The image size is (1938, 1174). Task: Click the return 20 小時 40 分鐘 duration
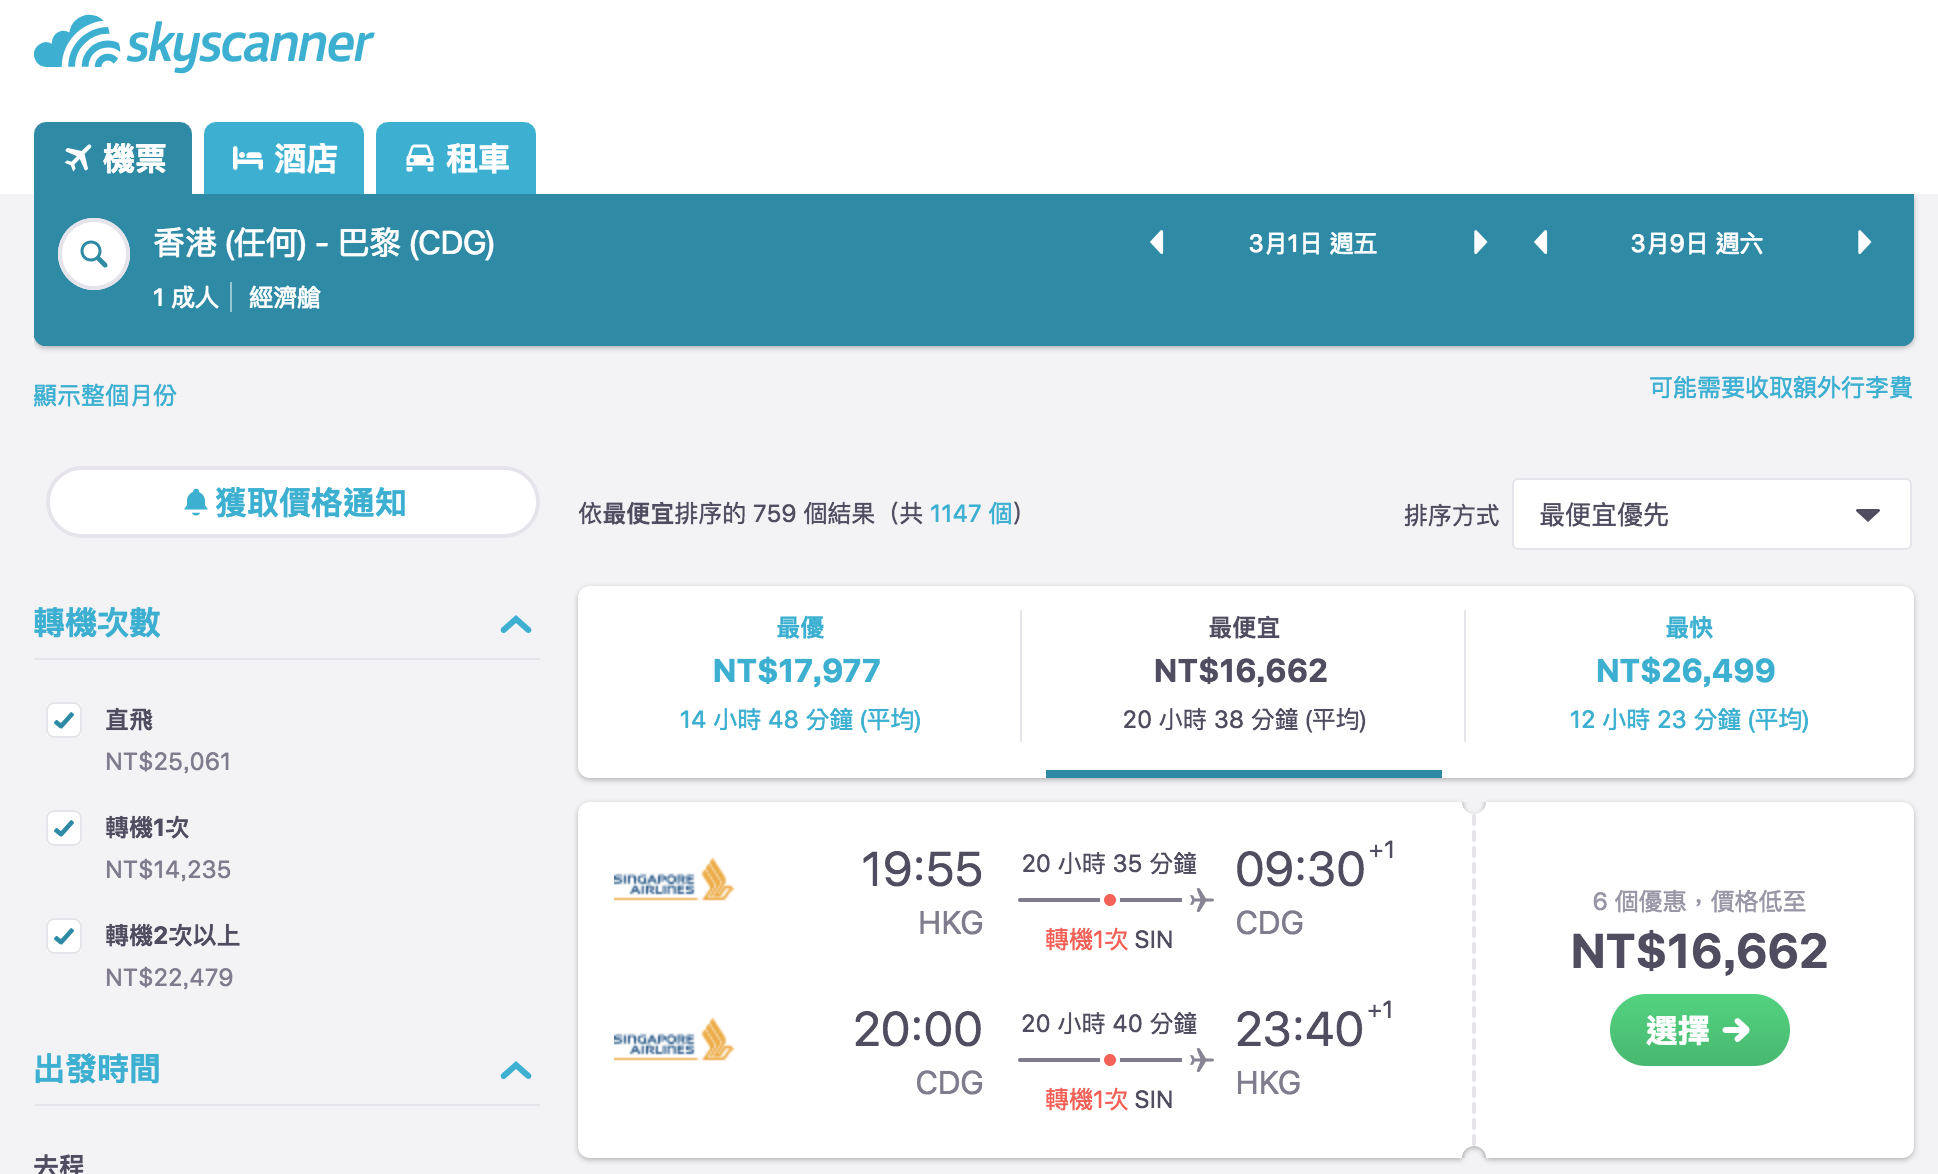1109,1023
